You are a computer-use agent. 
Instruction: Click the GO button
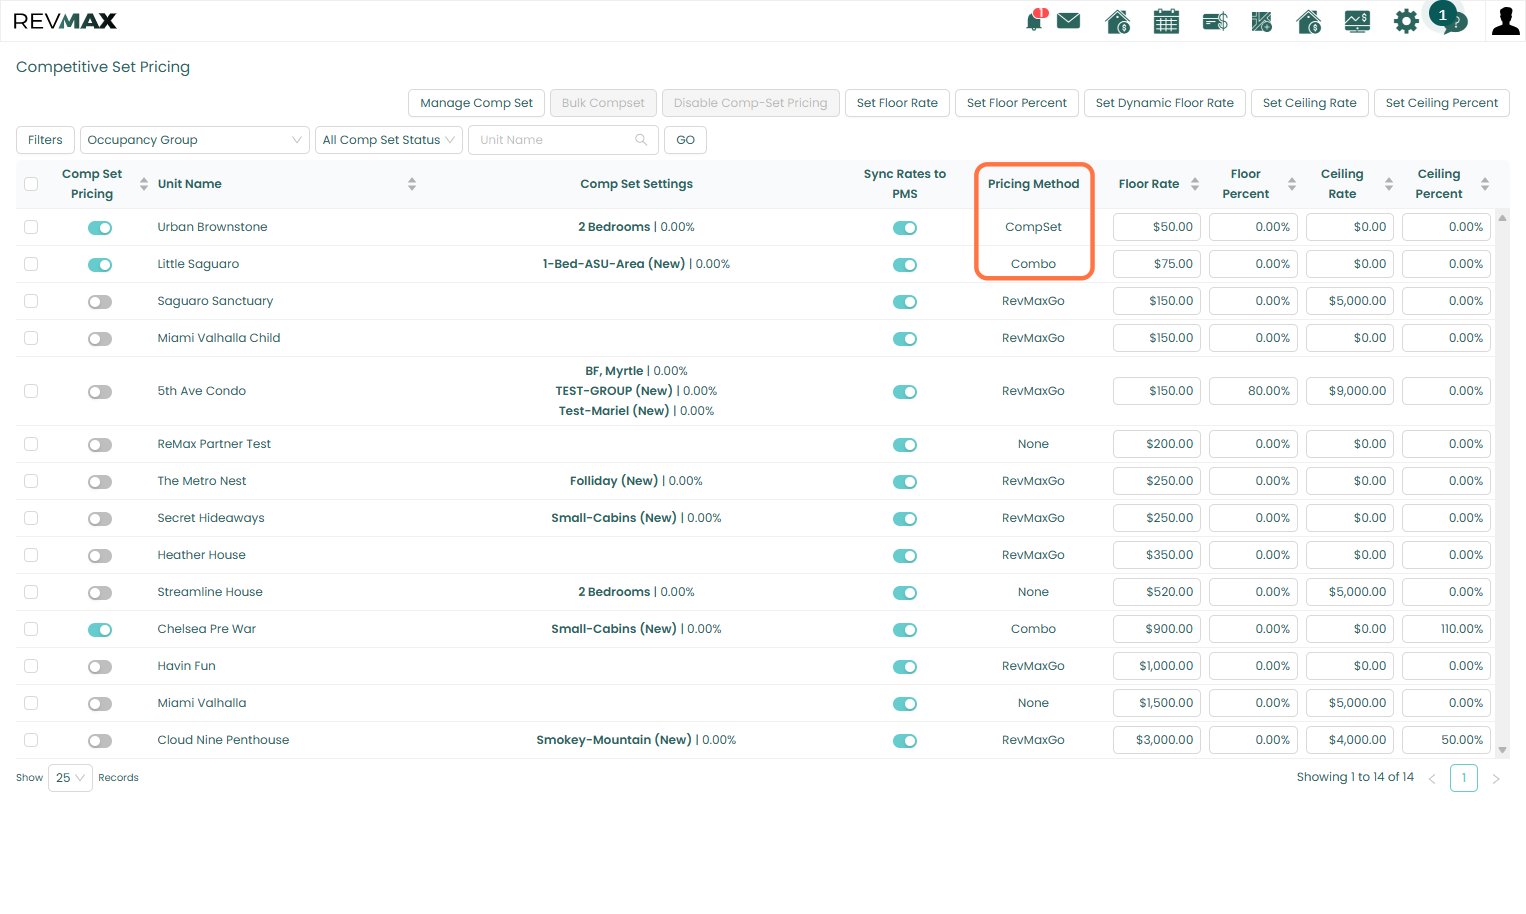pos(685,140)
